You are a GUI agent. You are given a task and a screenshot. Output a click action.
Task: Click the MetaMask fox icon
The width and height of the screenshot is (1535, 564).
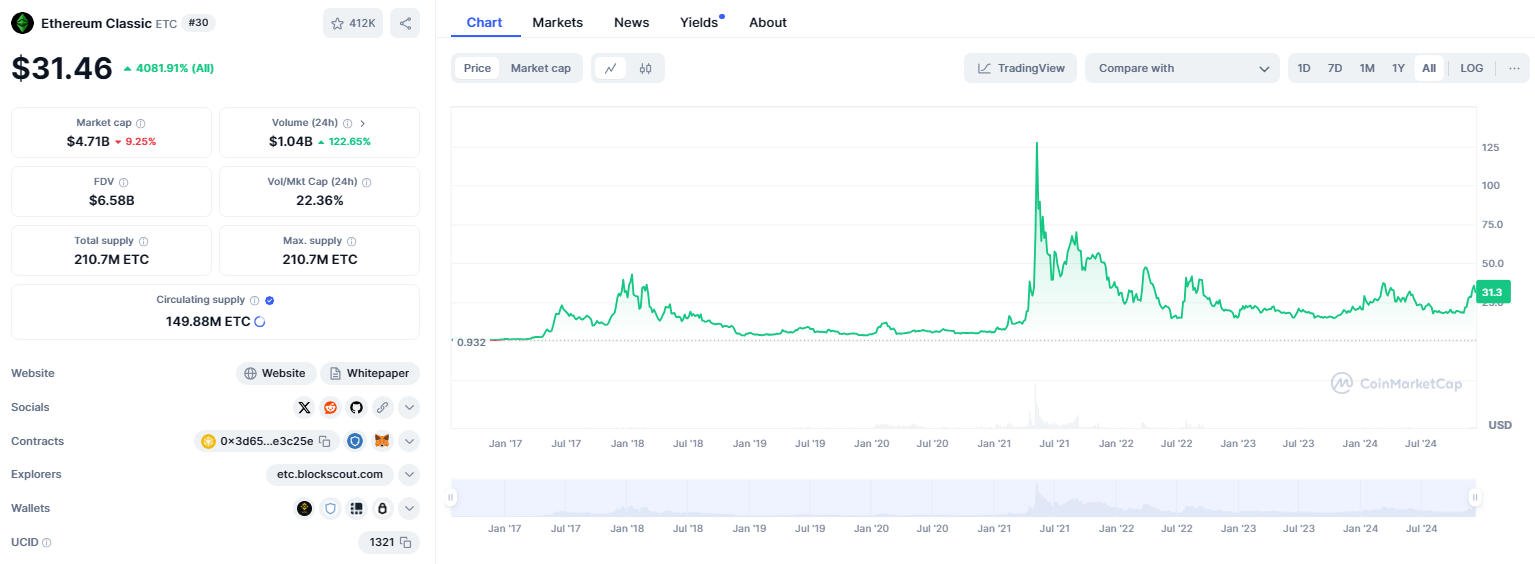[x=382, y=441]
